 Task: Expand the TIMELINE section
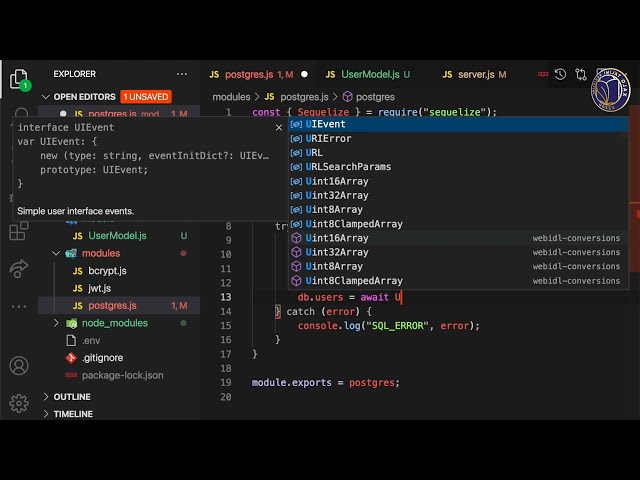pyautogui.click(x=46, y=414)
